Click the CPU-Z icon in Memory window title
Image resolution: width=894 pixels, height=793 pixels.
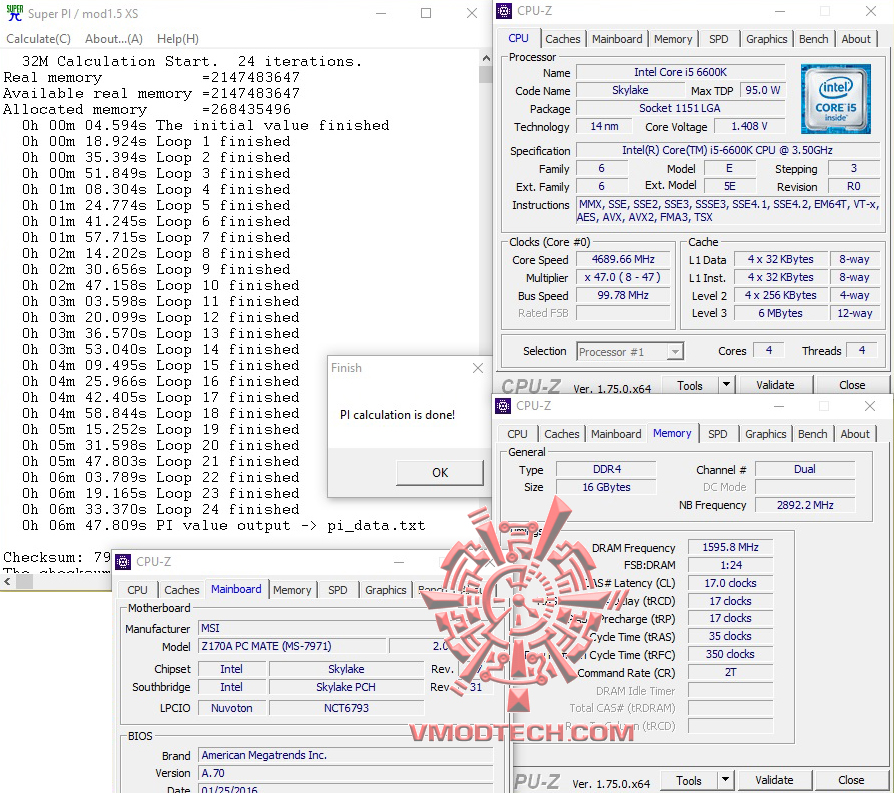click(503, 406)
